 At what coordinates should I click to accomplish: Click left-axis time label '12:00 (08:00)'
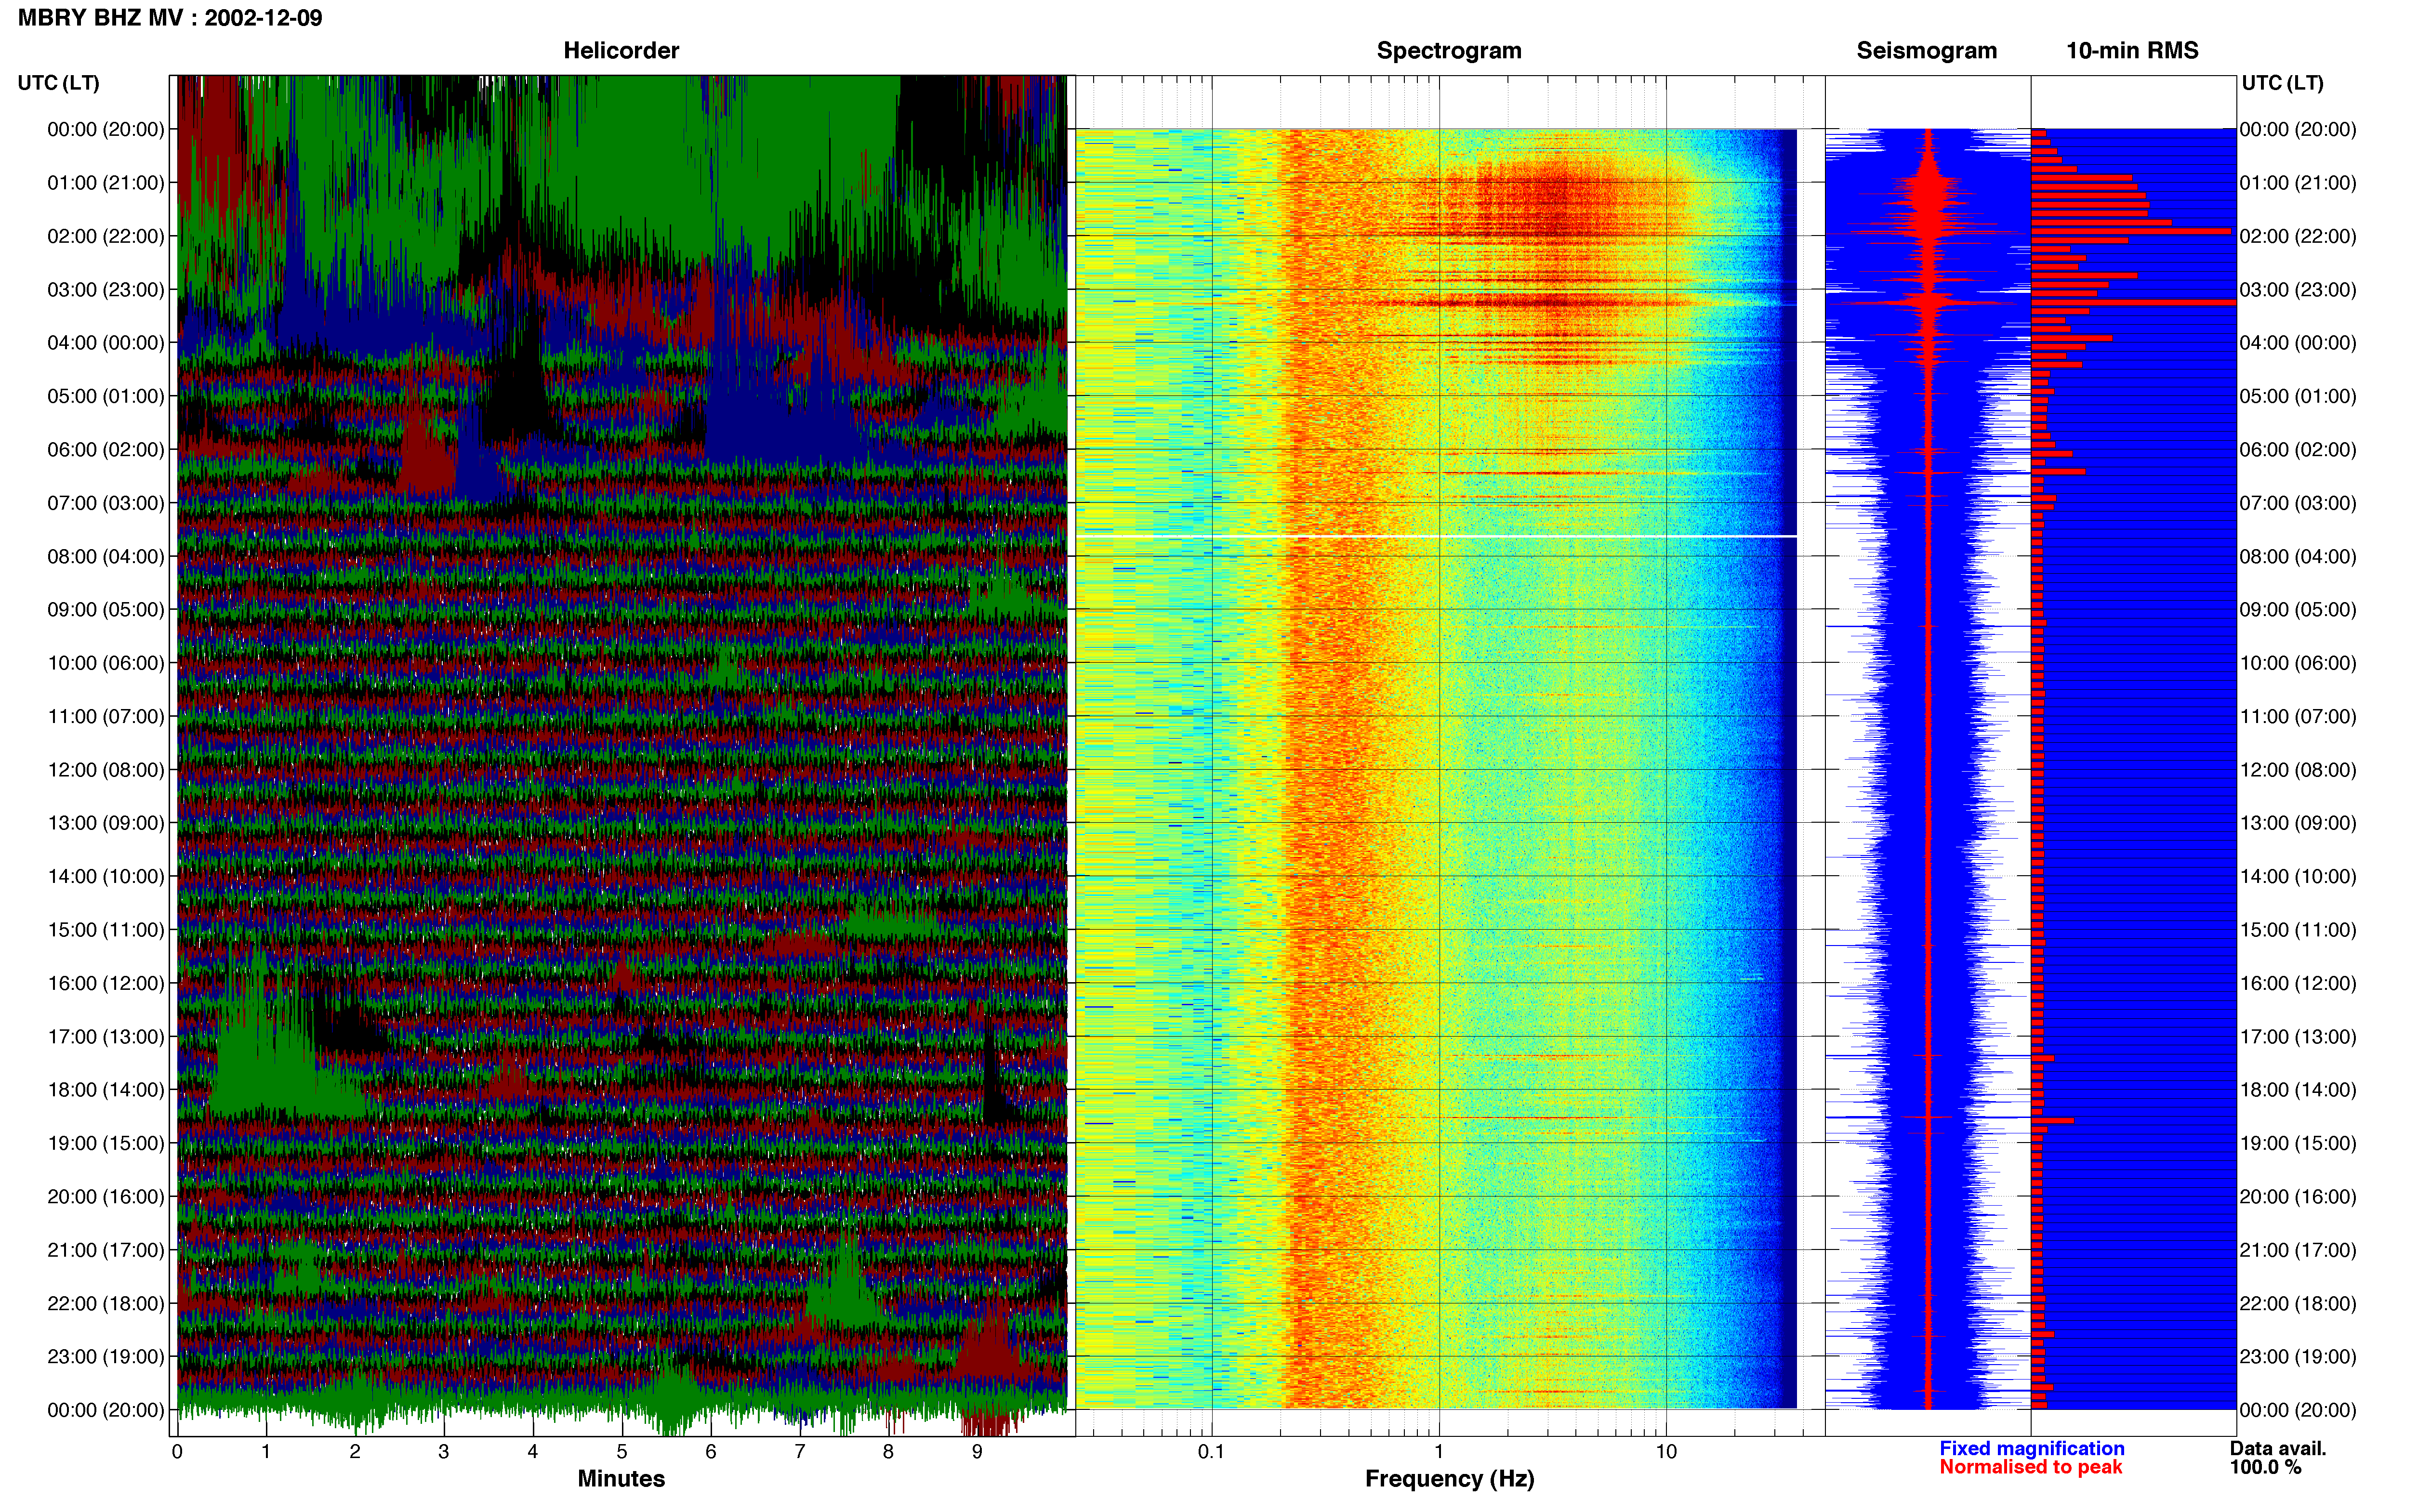tap(106, 770)
